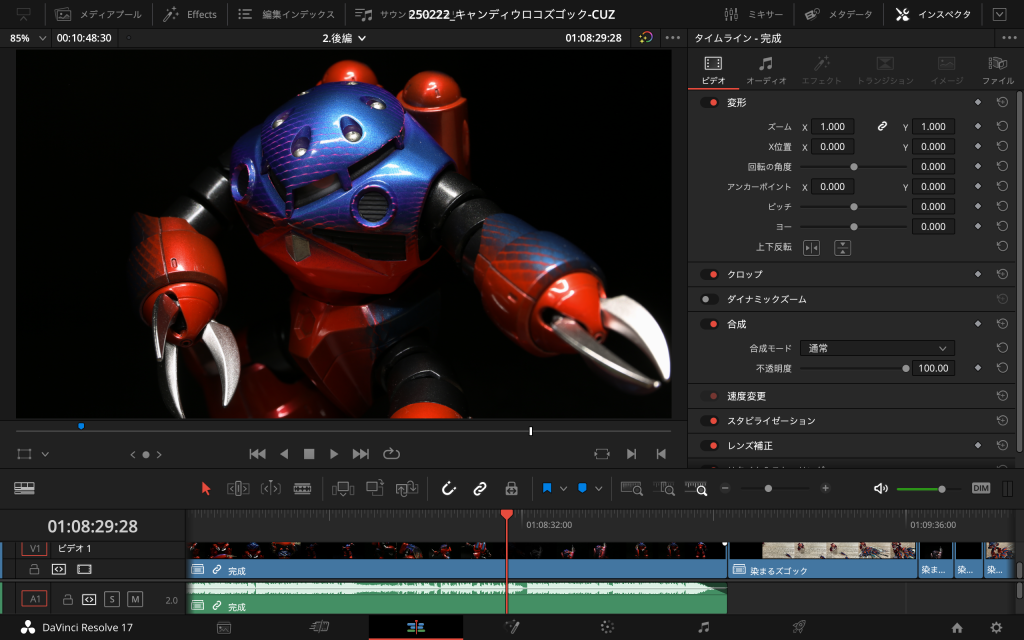Open the Media Pool panel
The width and height of the screenshot is (1024, 640).
[x=61, y=14]
